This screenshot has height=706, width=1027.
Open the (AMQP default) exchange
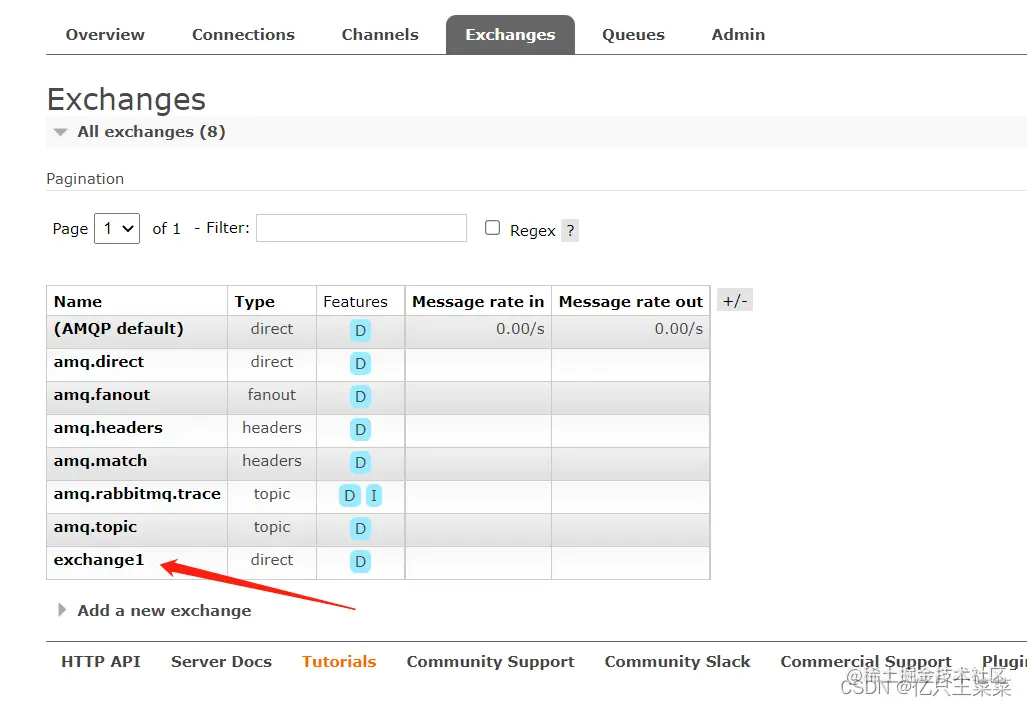[119, 329]
